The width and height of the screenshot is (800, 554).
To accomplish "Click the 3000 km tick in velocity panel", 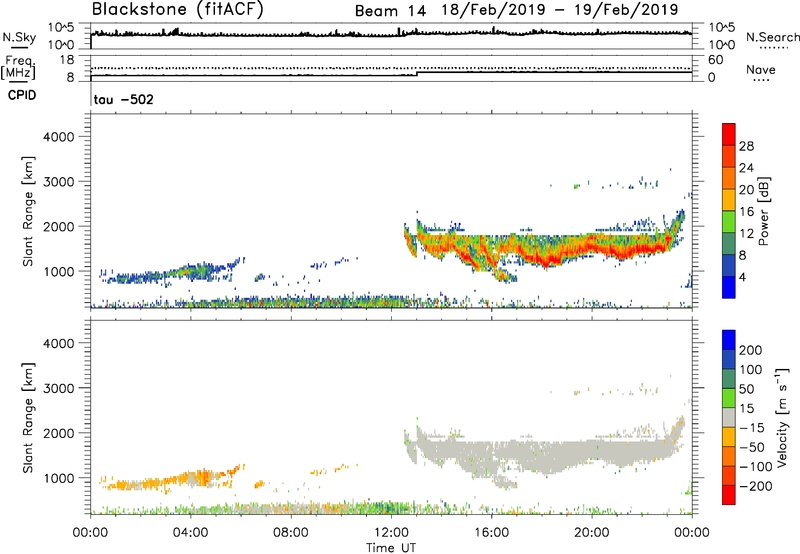I will point(59,388).
